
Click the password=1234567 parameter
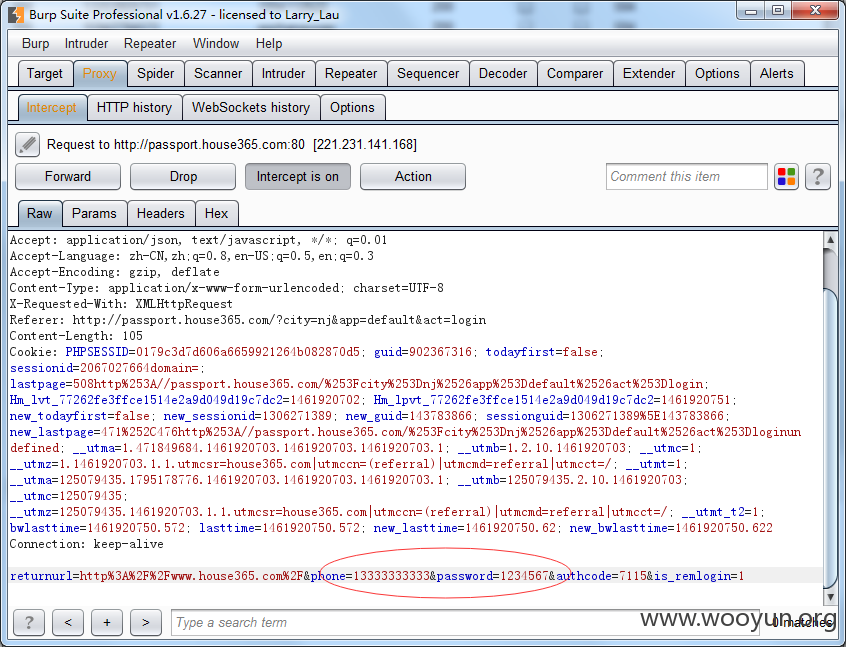[493, 576]
